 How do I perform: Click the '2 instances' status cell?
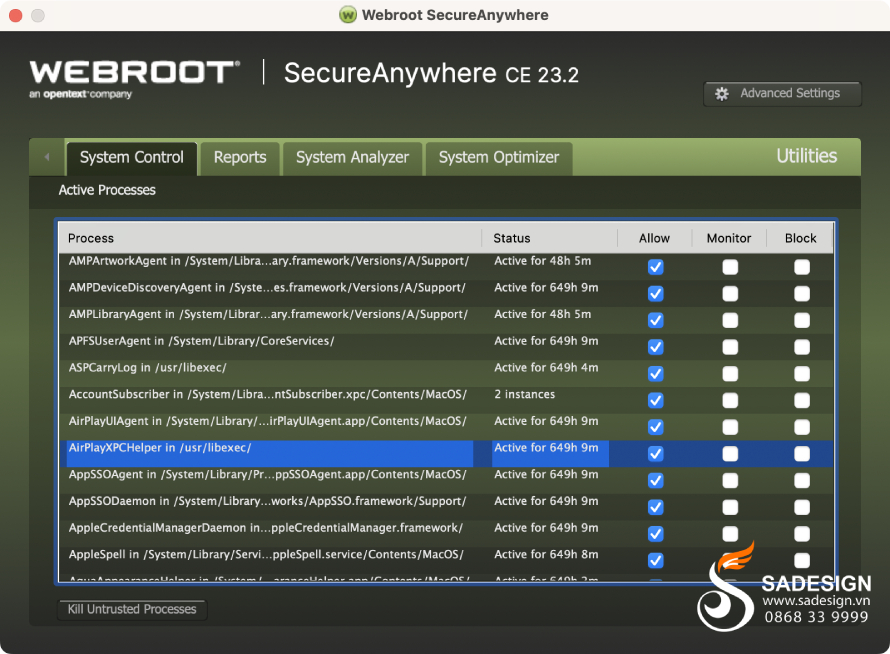524,395
